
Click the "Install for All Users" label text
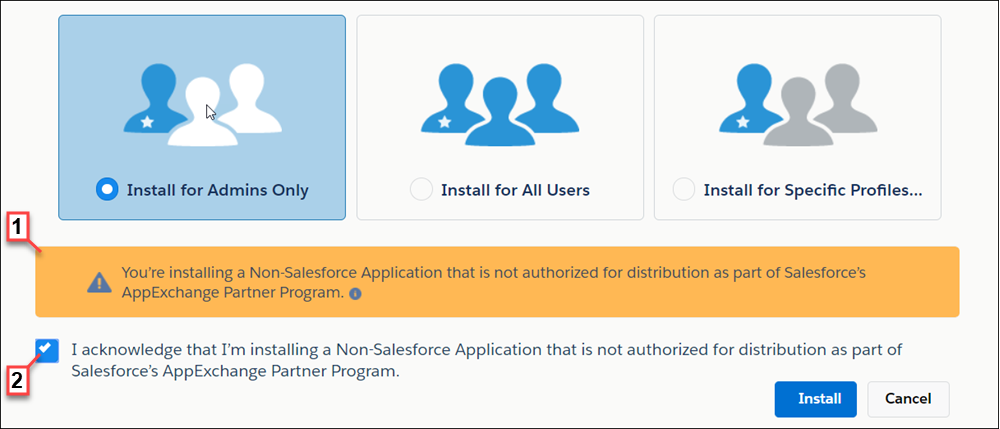(515, 189)
